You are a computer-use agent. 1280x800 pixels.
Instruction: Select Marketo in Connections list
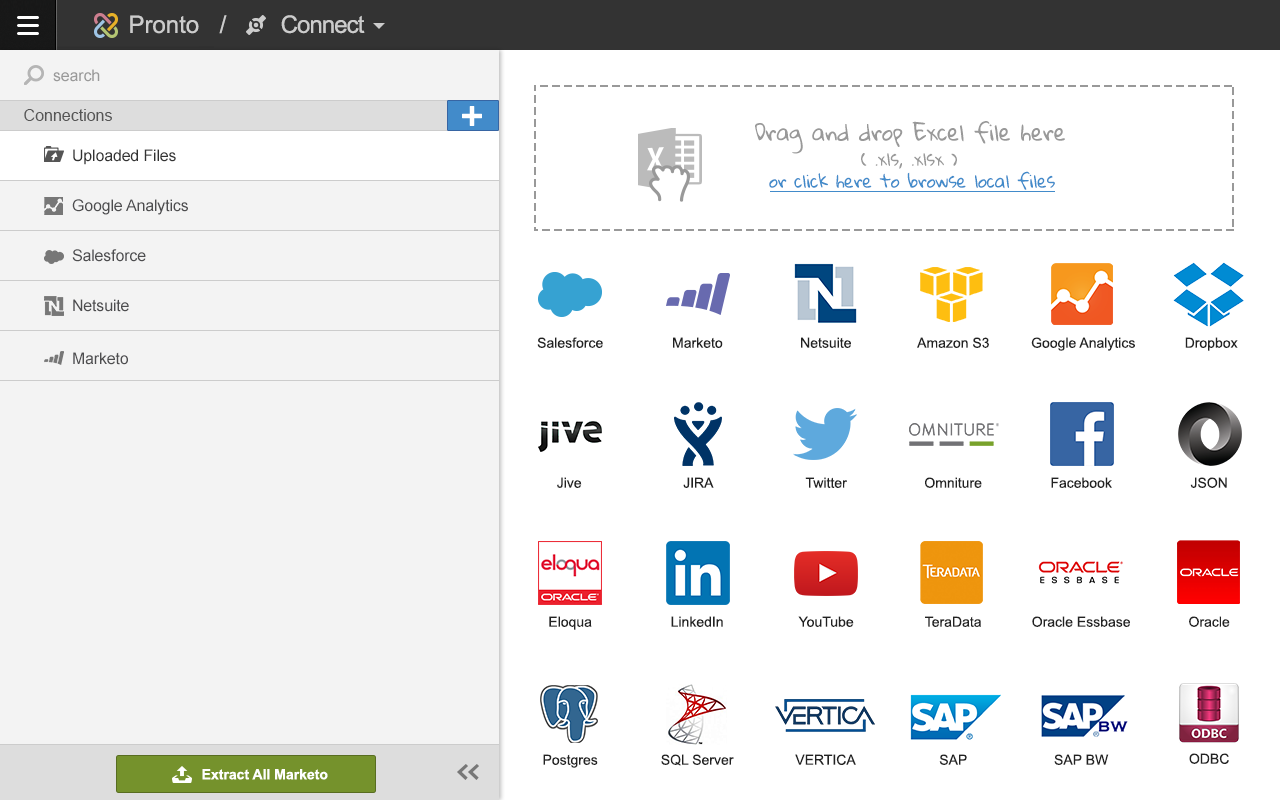(x=250, y=357)
